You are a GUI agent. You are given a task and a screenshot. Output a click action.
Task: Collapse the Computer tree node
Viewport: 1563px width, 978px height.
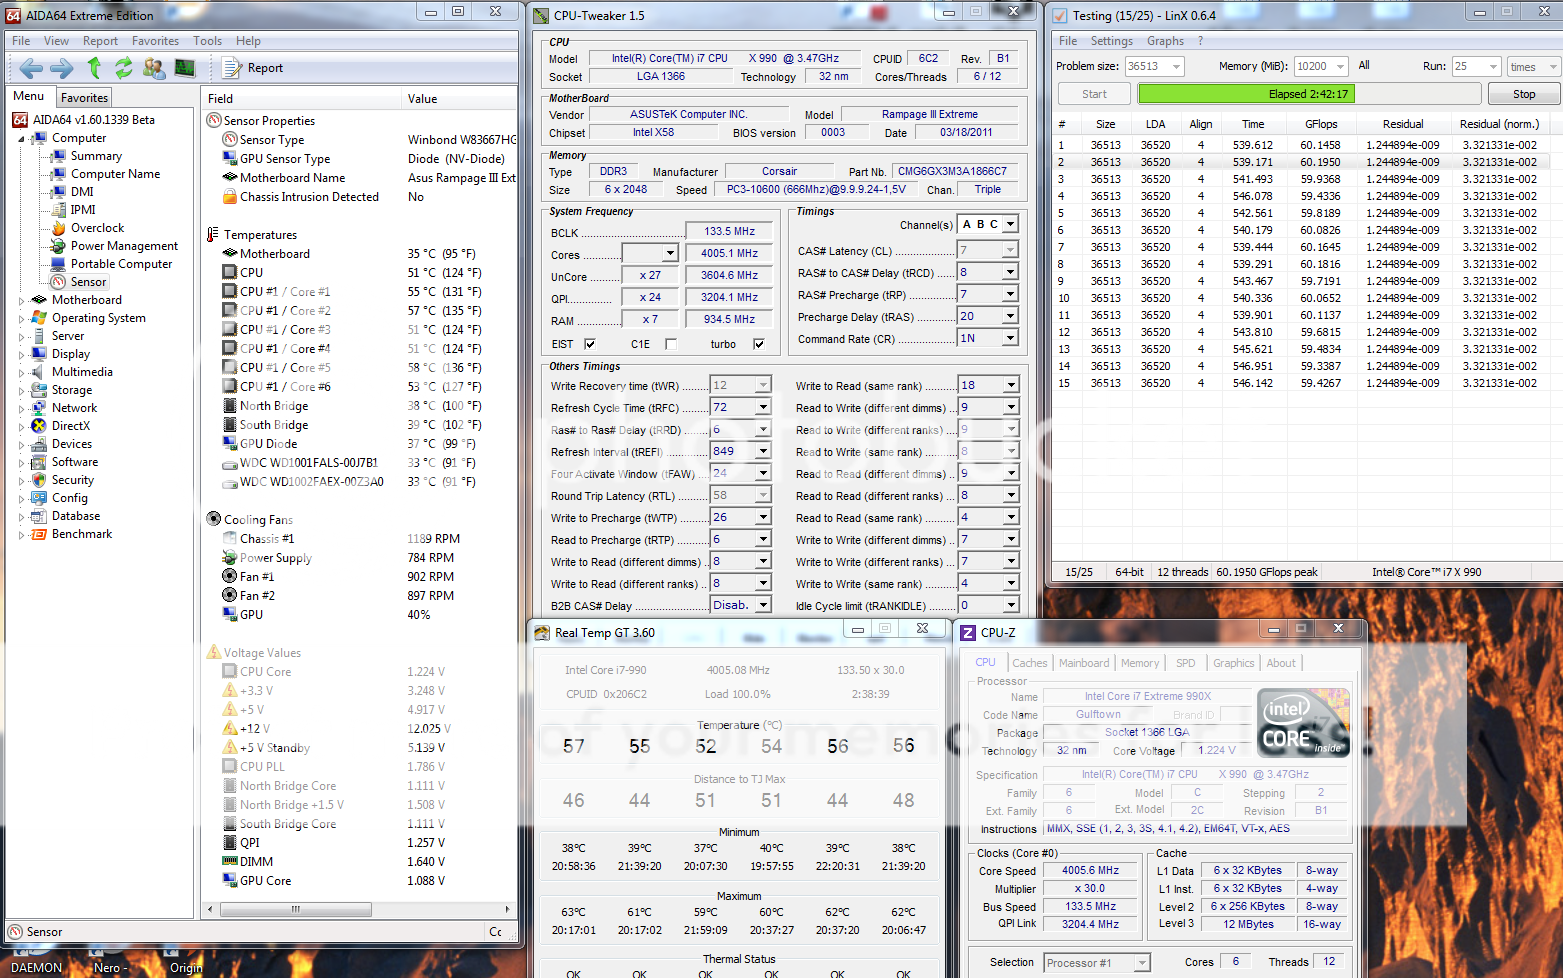click(x=21, y=139)
